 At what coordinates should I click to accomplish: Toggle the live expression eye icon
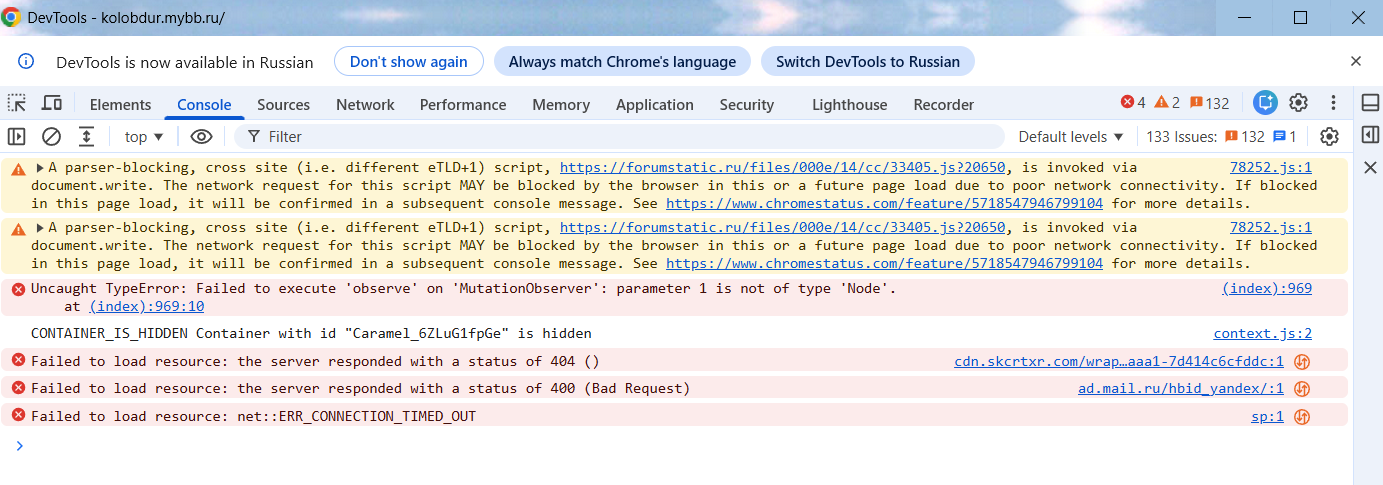click(x=201, y=136)
